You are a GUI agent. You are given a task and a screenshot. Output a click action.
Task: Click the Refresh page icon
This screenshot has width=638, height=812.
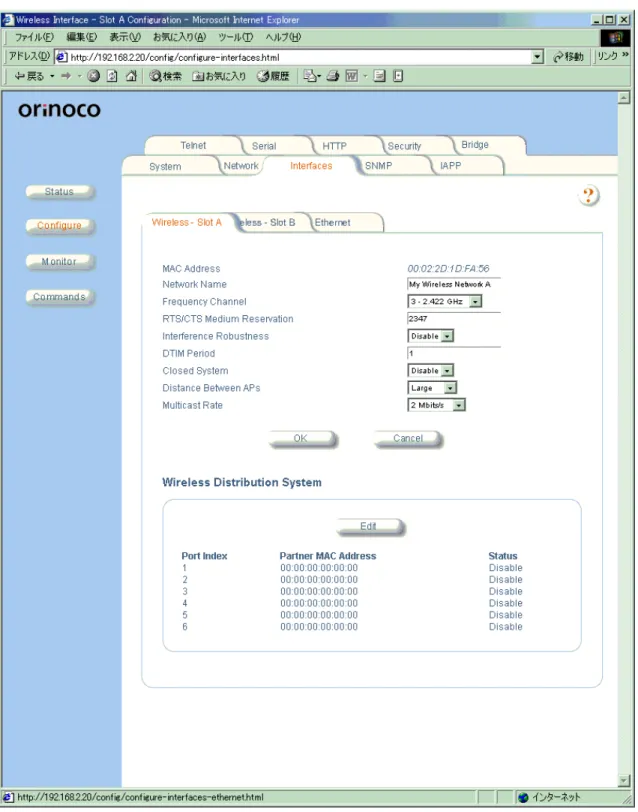[112, 77]
